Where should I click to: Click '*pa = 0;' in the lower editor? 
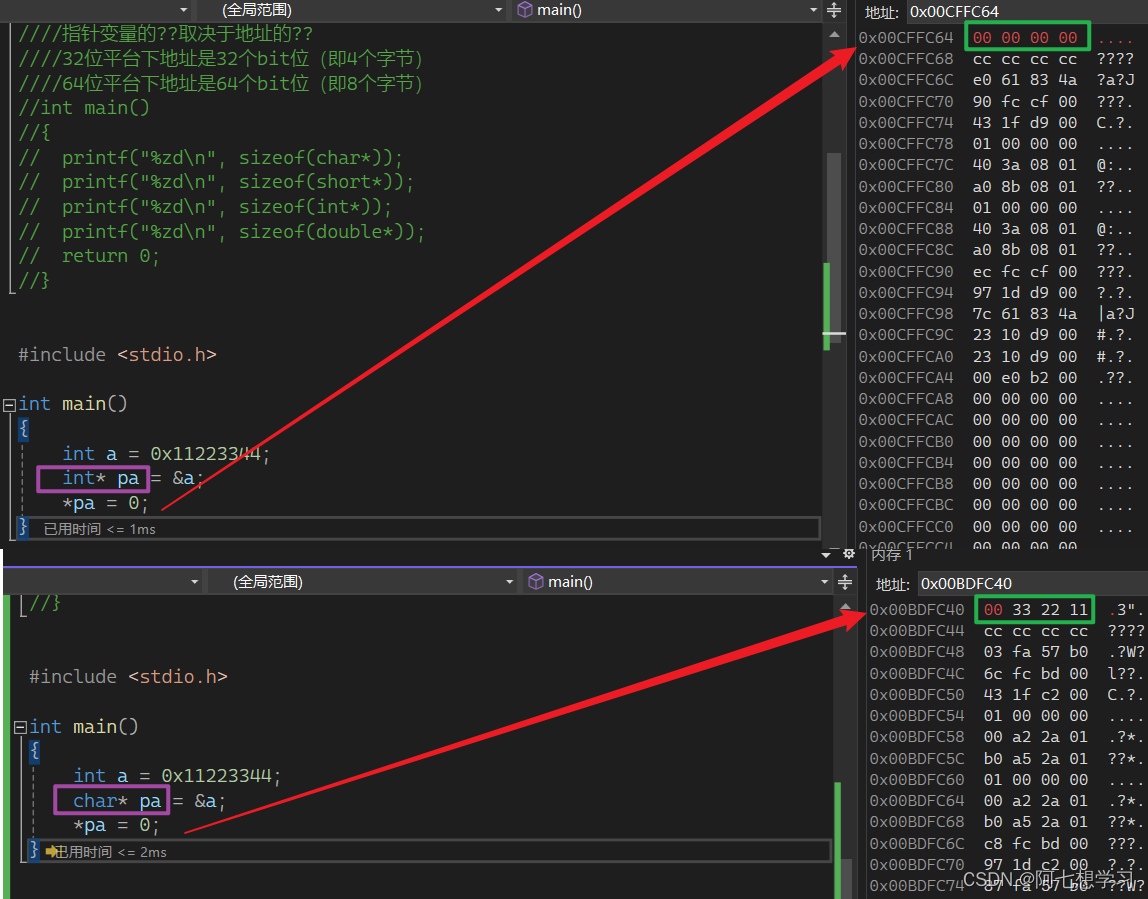[x=116, y=826]
